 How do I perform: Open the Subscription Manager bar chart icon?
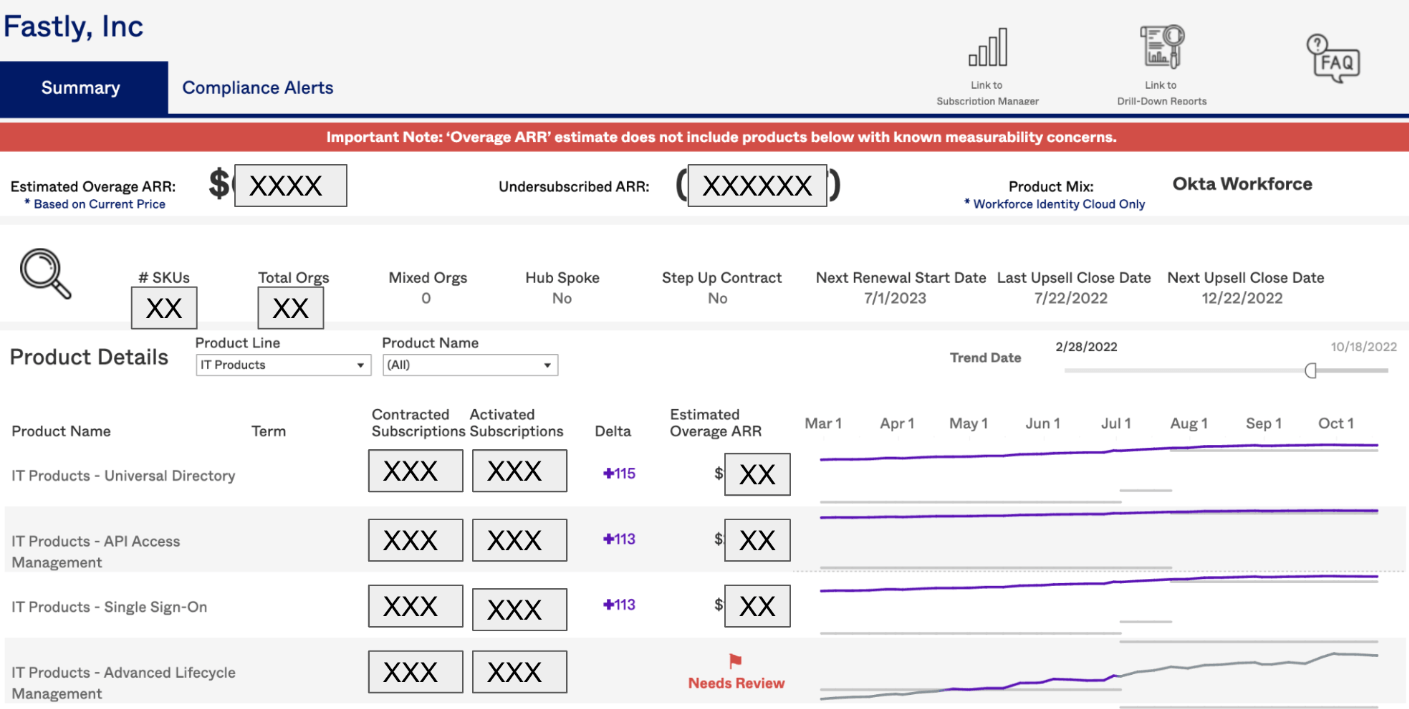point(987,48)
